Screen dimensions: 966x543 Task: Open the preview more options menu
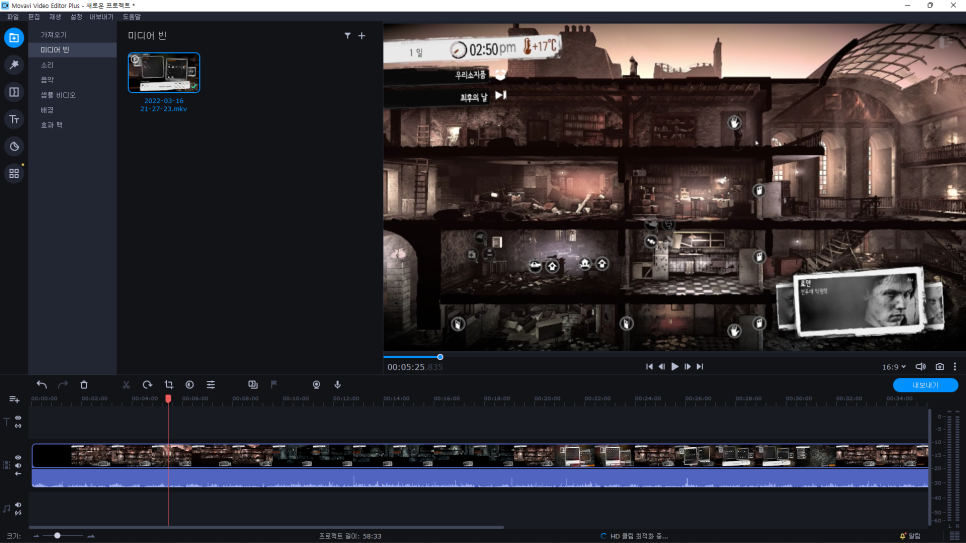point(955,367)
